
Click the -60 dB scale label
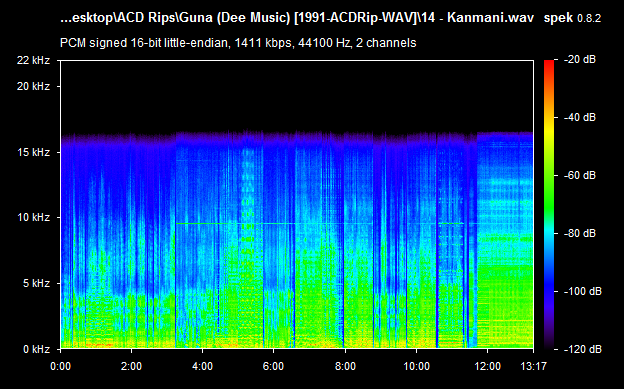(x=579, y=175)
